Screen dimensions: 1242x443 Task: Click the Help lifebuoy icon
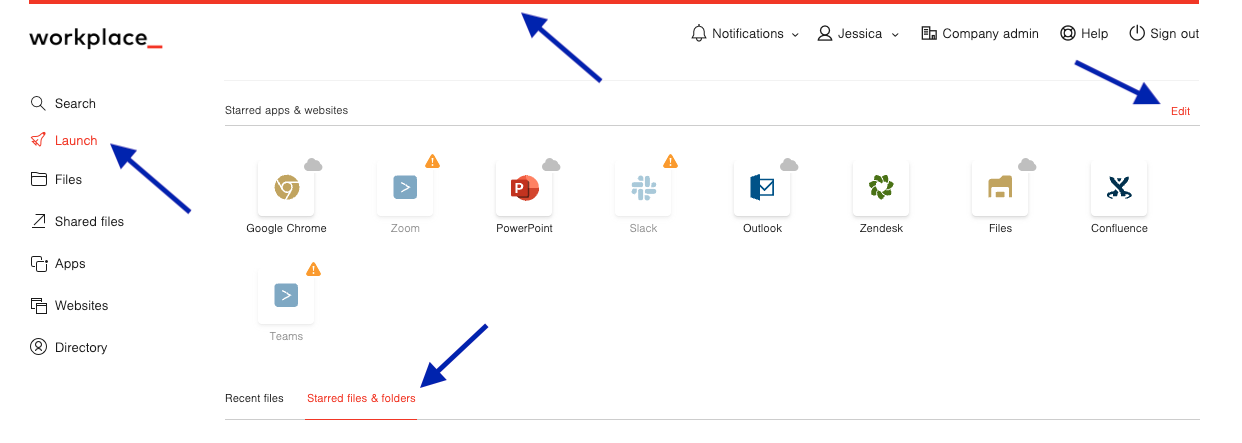(1068, 33)
